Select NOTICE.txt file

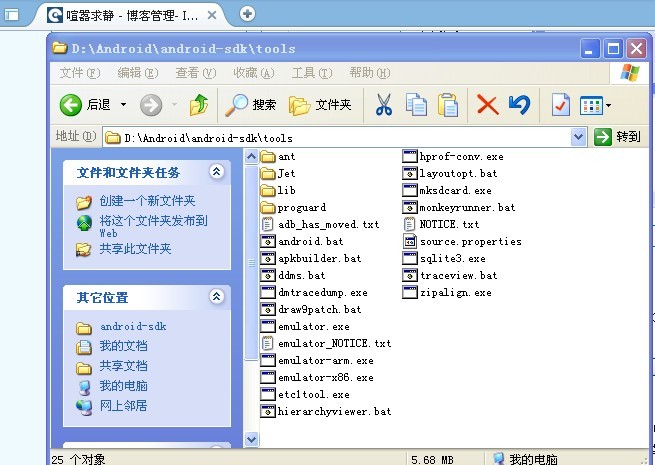pos(441,225)
